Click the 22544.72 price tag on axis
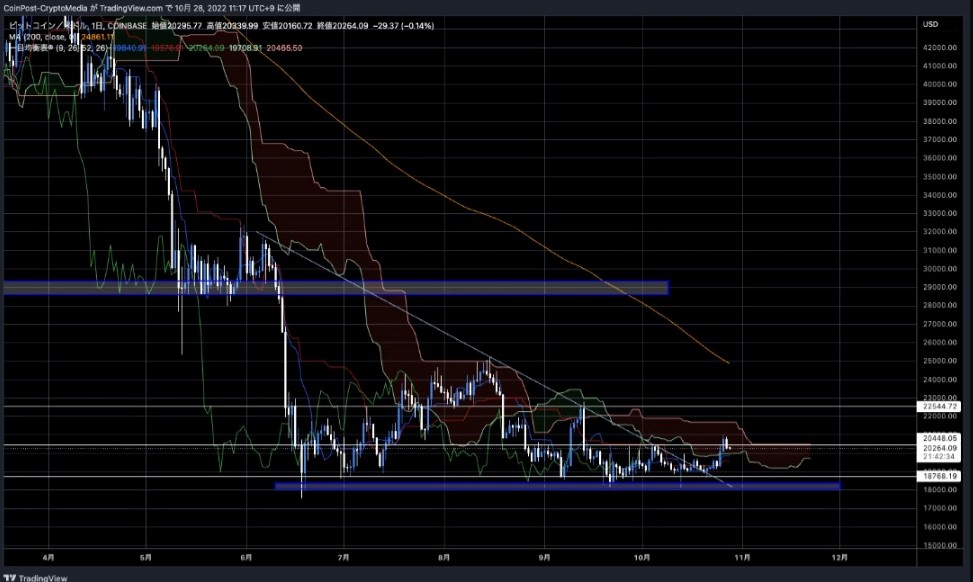The image size is (973, 582). (940, 406)
